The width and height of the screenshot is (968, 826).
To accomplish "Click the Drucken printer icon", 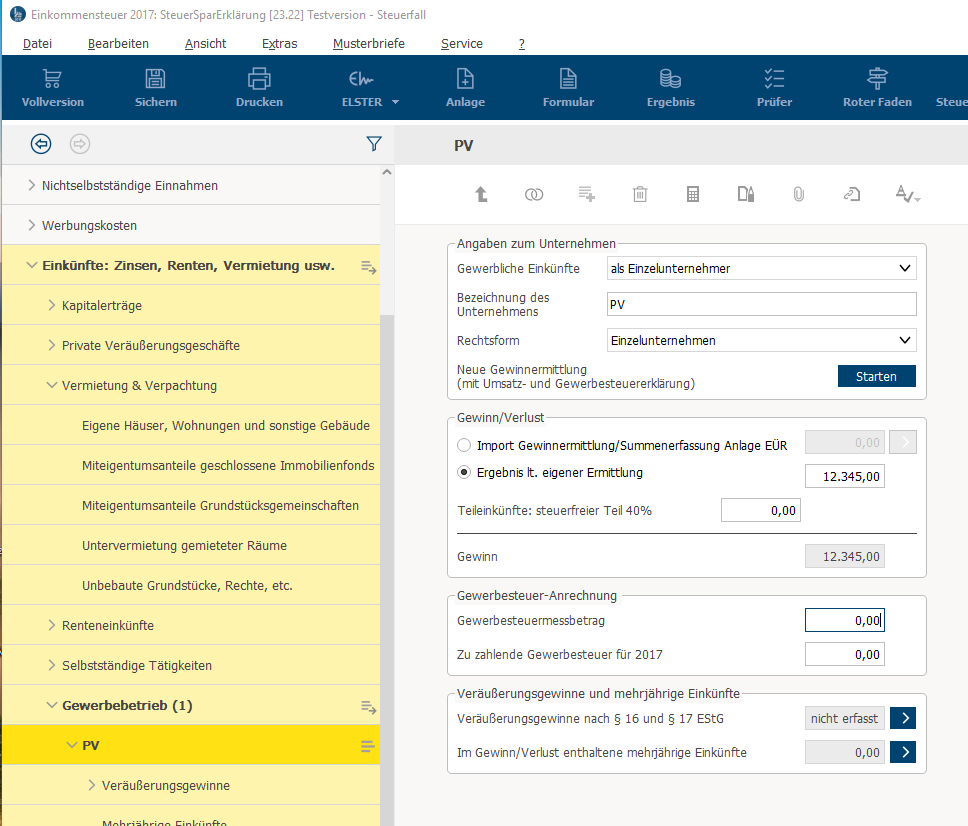I will tap(259, 79).
